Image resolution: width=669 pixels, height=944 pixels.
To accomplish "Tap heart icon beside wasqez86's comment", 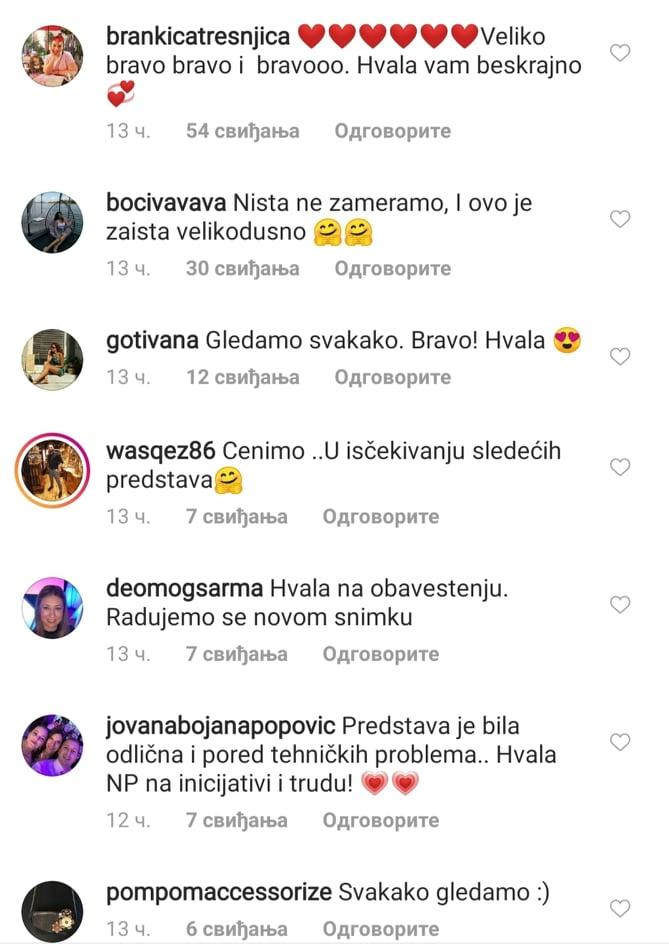I will tap(620, 467).
